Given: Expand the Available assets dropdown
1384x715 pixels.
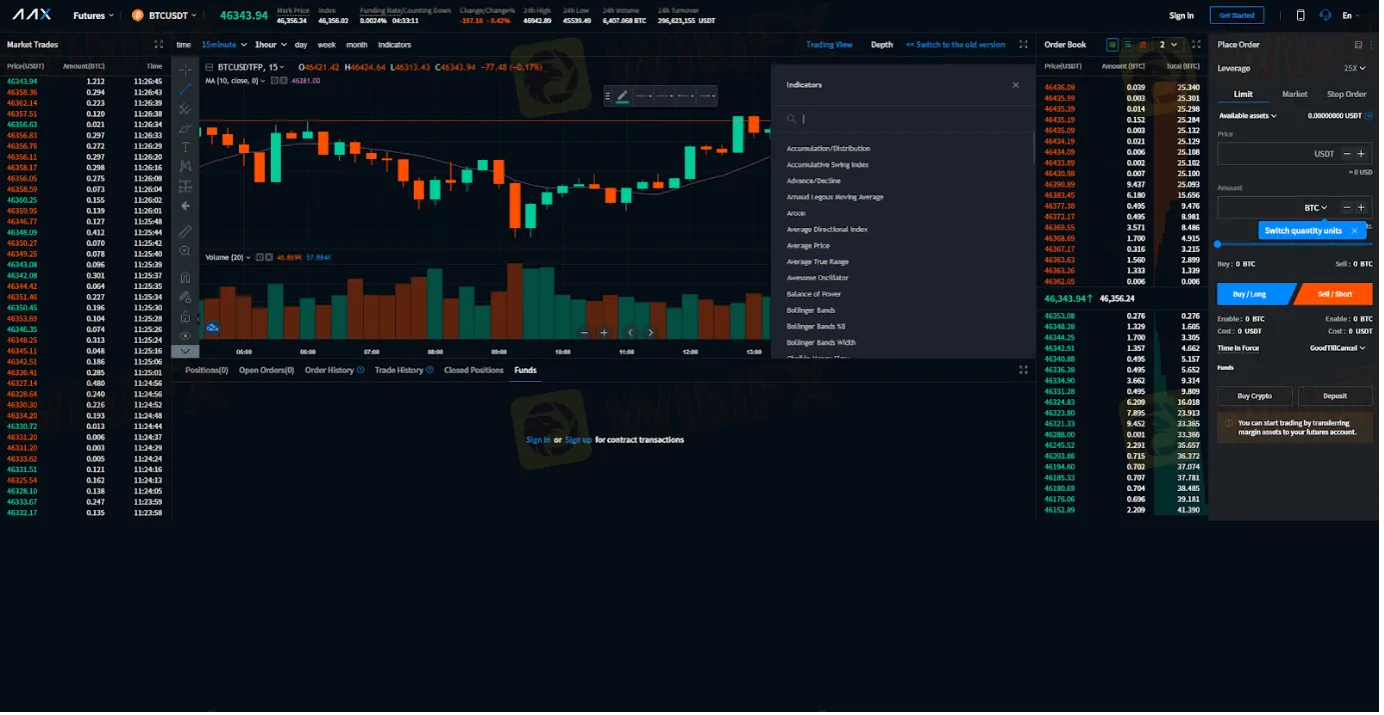Looking at the screenshot, I should point(1247,116).
